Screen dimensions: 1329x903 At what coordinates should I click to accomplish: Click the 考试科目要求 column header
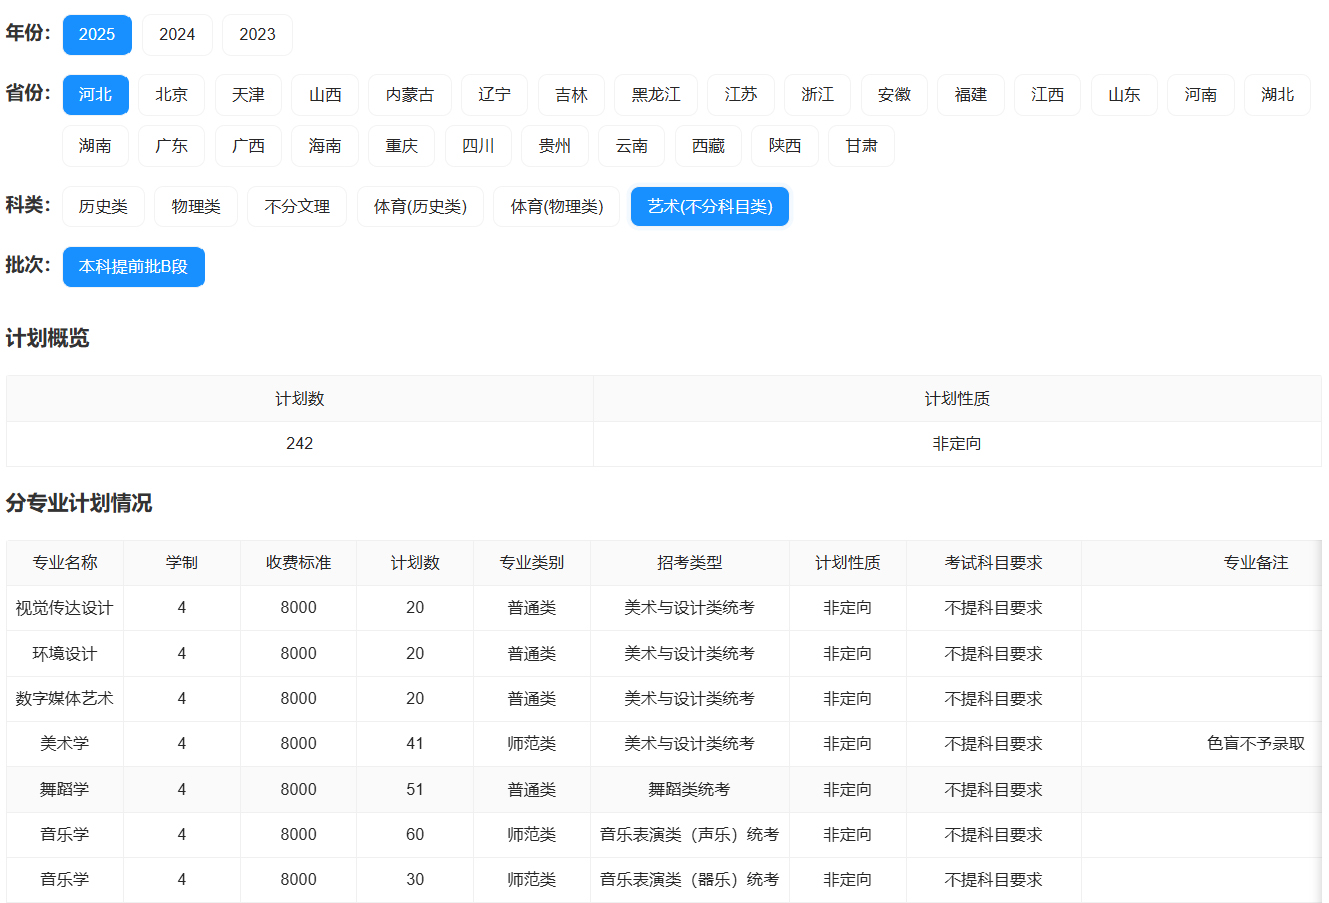point(994,563)
